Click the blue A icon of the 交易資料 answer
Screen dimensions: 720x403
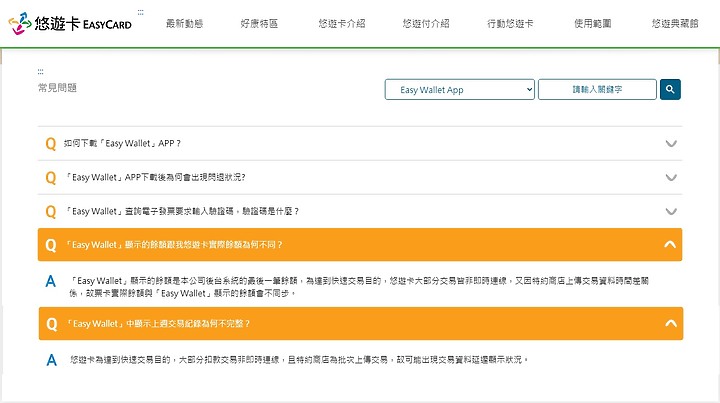(51, 360)
